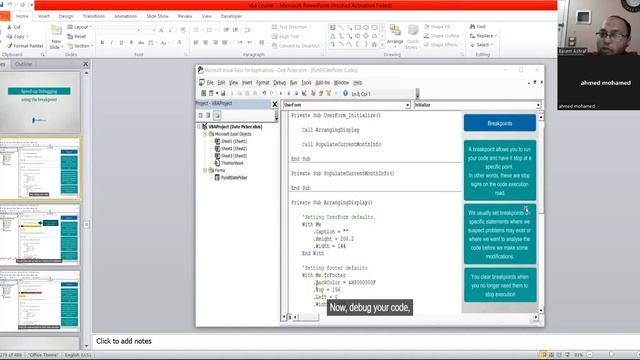The image size is (640, 360).
Task: Expand the shapes gallery more arrow
Action: point(382,45)
